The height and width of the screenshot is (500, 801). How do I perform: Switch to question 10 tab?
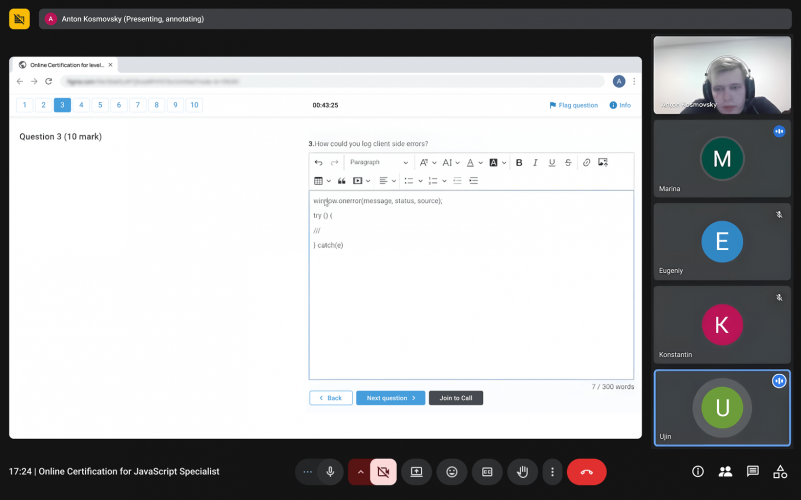click(x=194, y=105)
